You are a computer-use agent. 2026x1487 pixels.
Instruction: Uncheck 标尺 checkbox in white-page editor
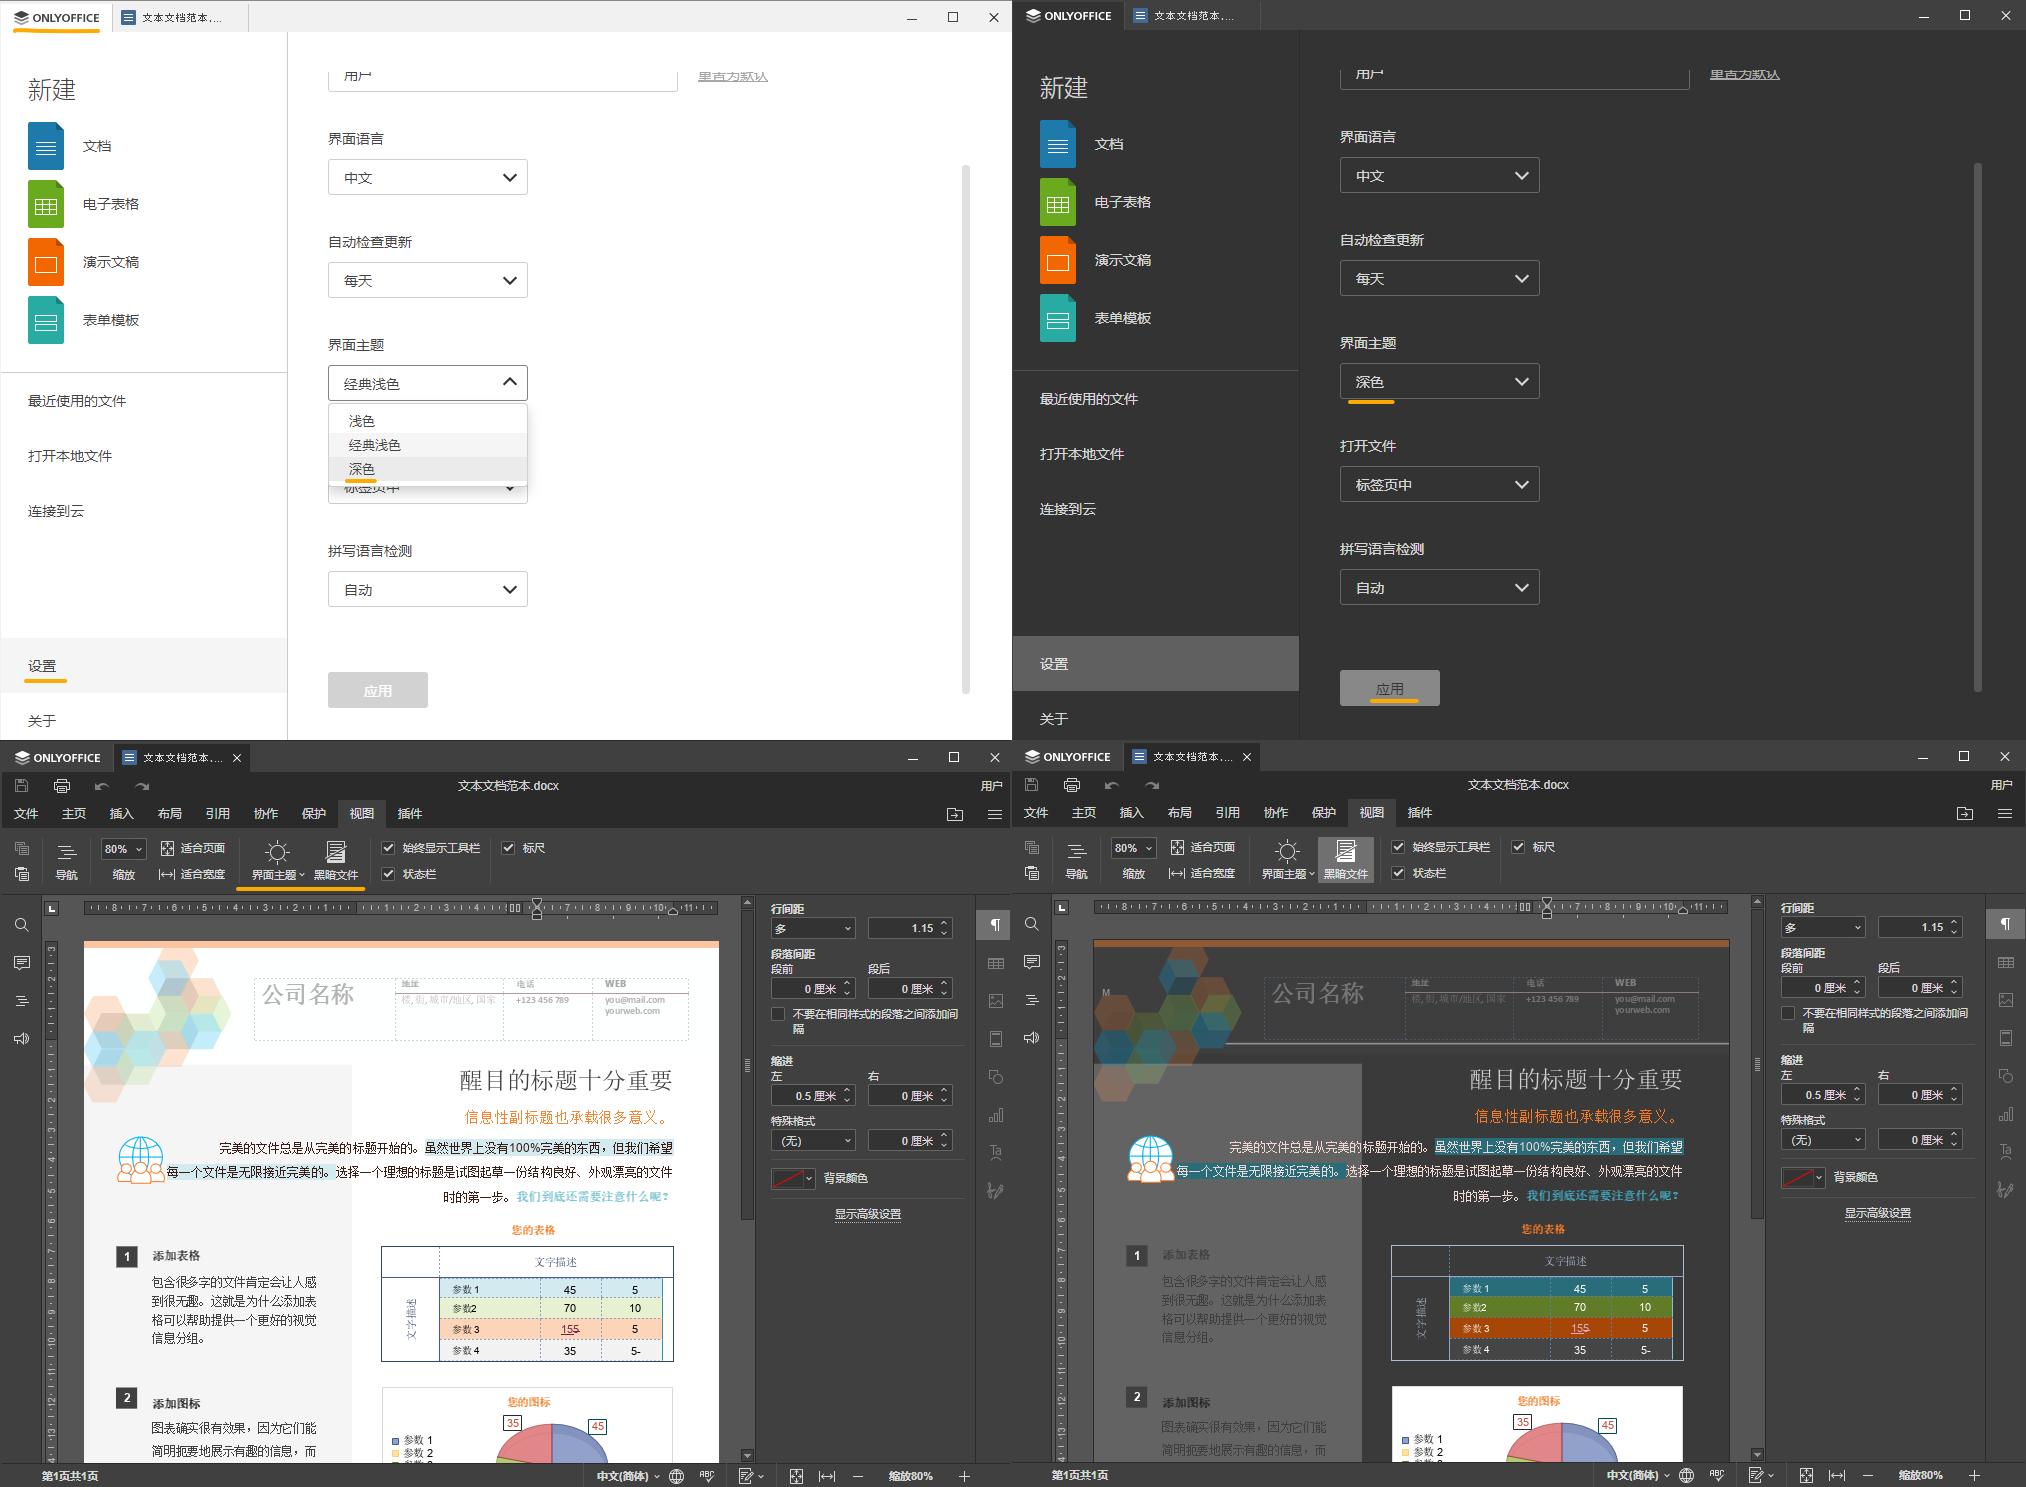(x=509, y=848)
